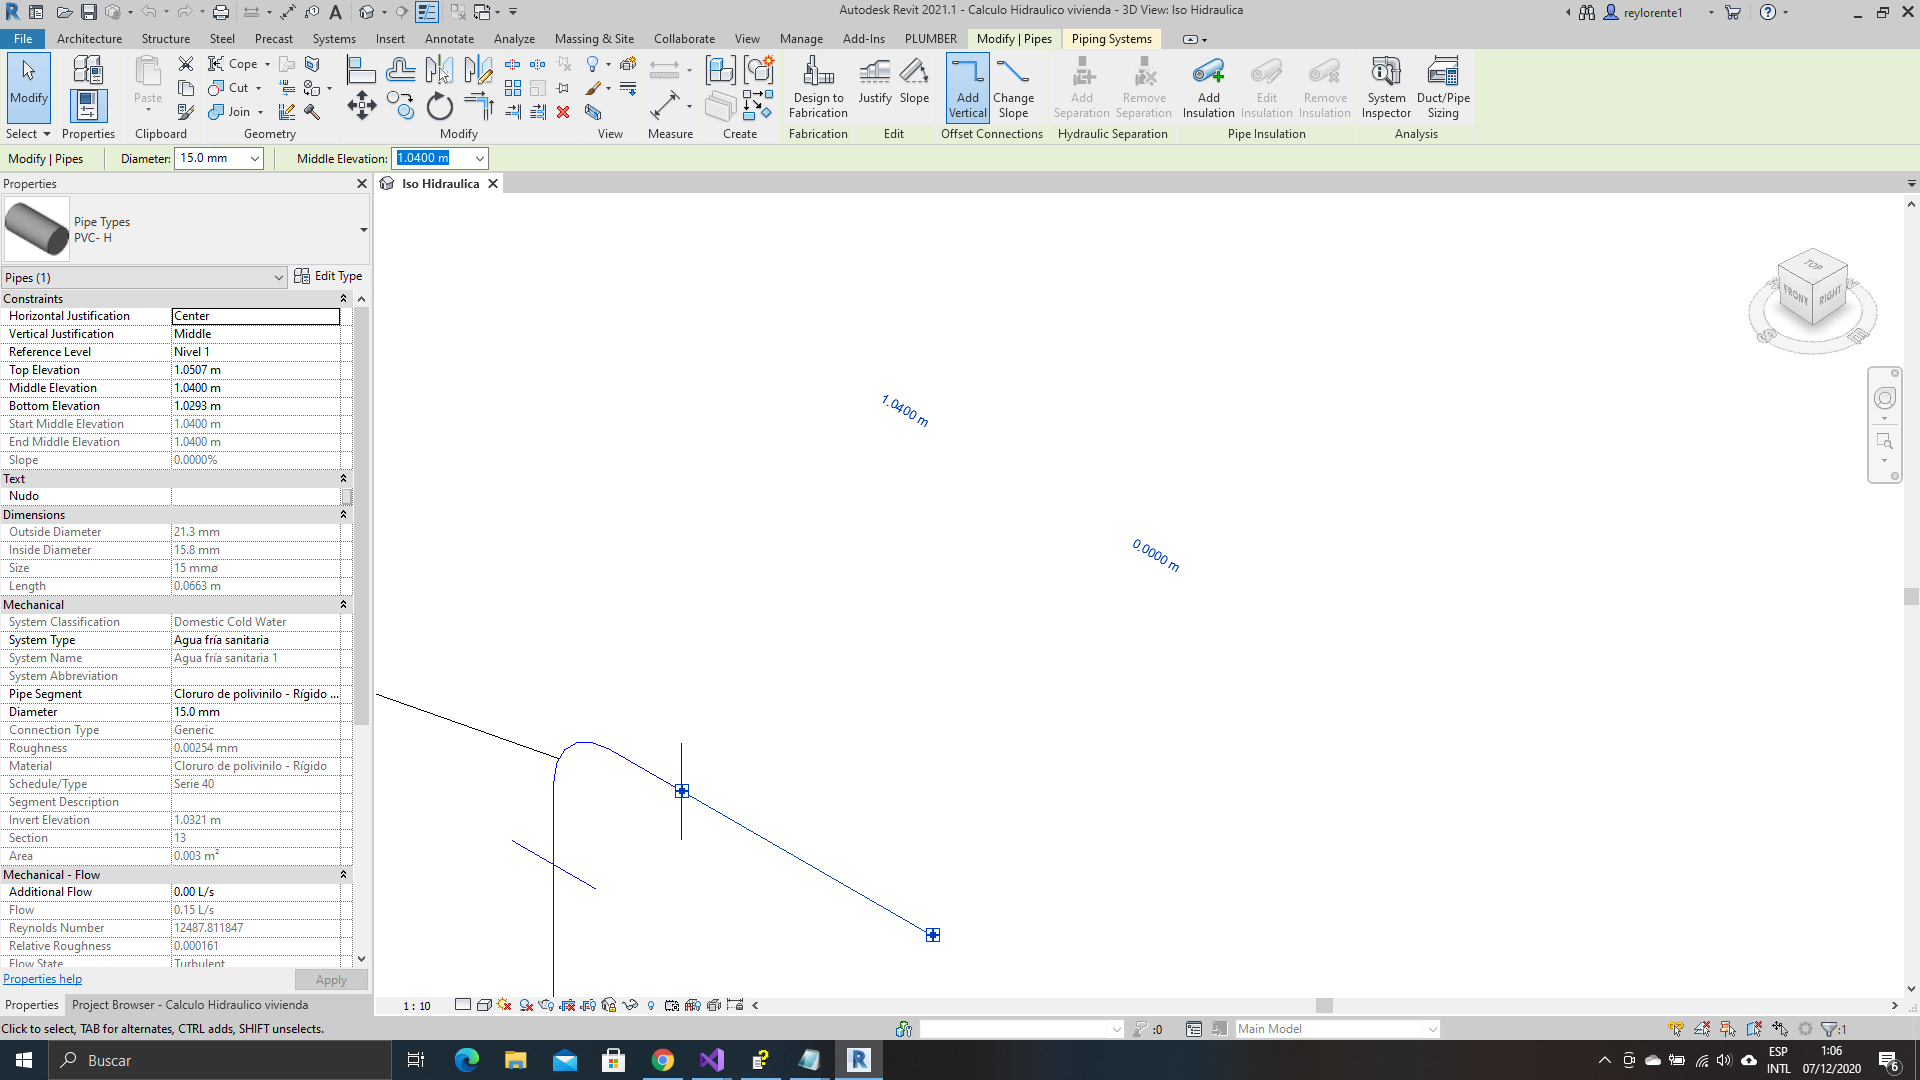The width and height of the screenshot is (1920, 1080).
Task: Enable Temporary Hide/Isolate glasses
Action: click(x=629, y=1005)
